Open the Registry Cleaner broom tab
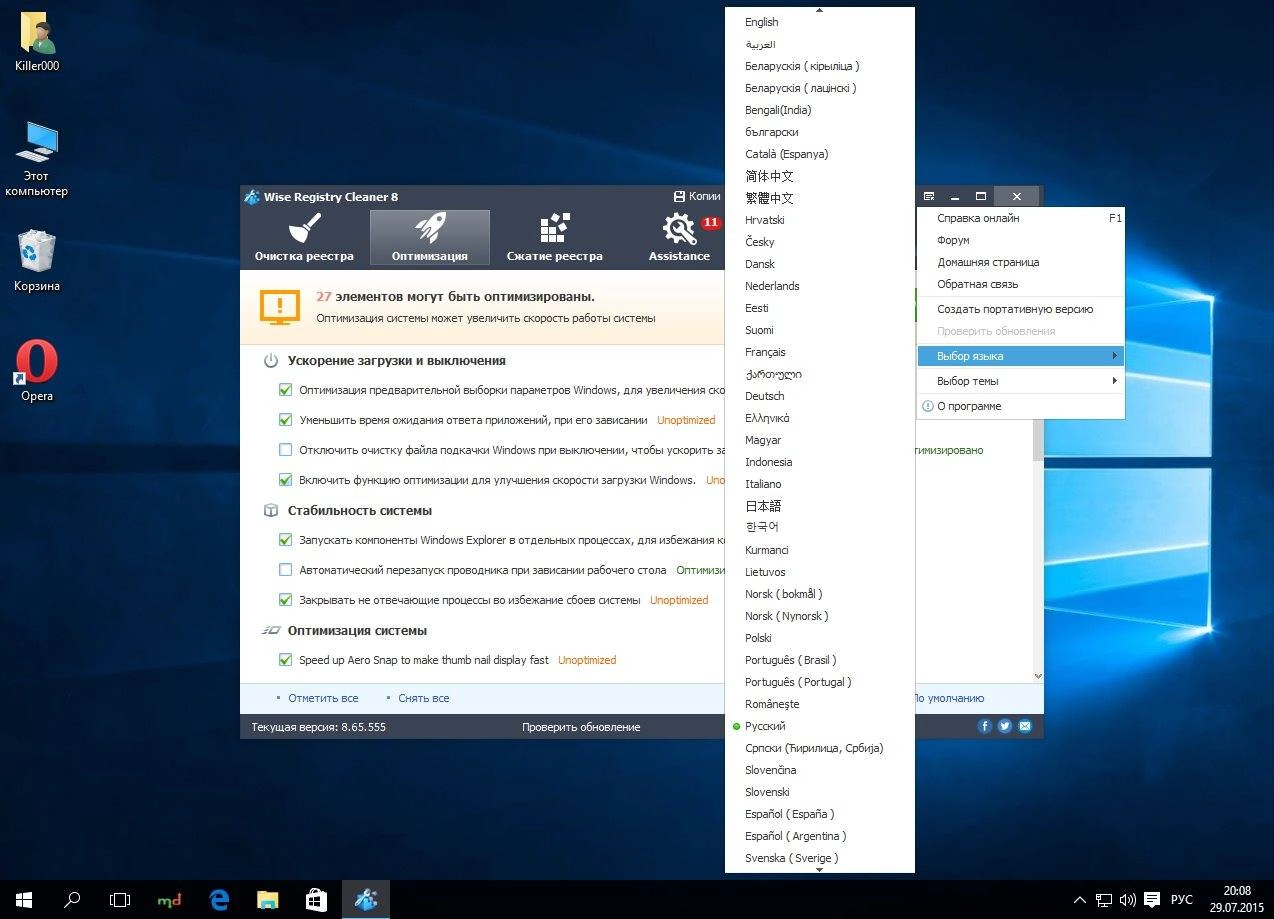Screen dimensions: 1274x919 304,237
